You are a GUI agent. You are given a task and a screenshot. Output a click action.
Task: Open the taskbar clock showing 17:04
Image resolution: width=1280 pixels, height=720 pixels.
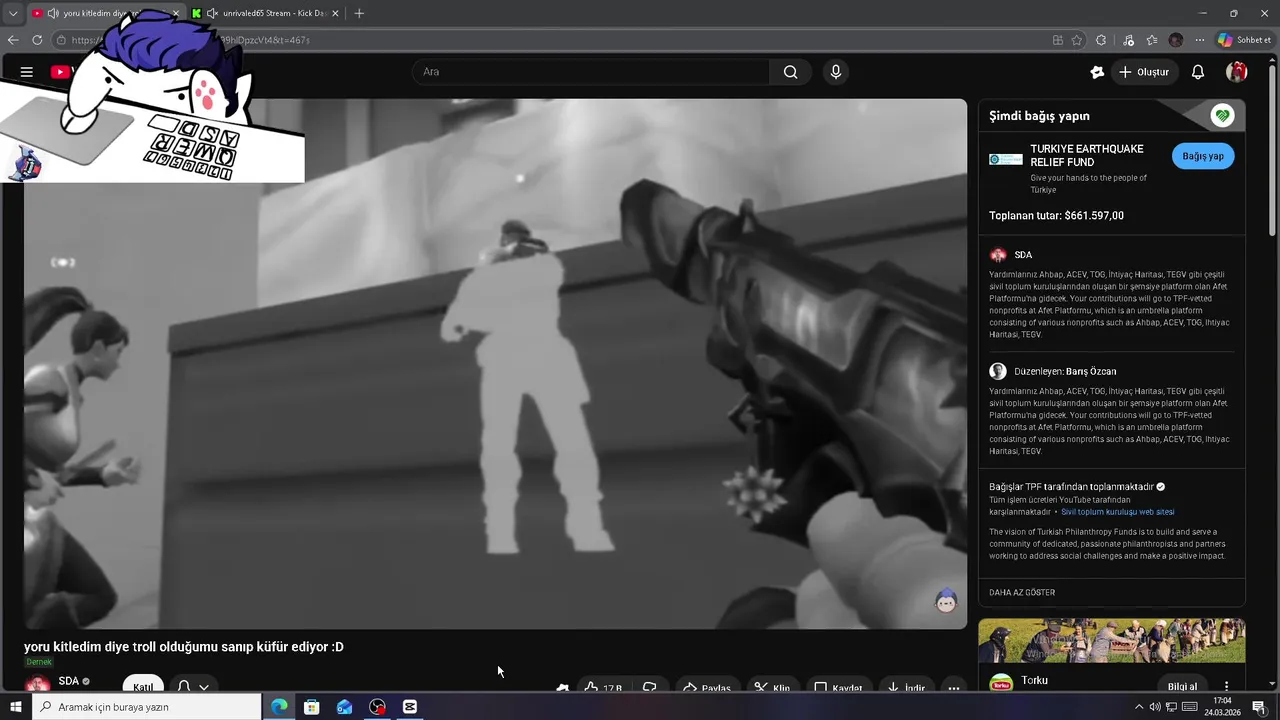tap(1222, 707)
